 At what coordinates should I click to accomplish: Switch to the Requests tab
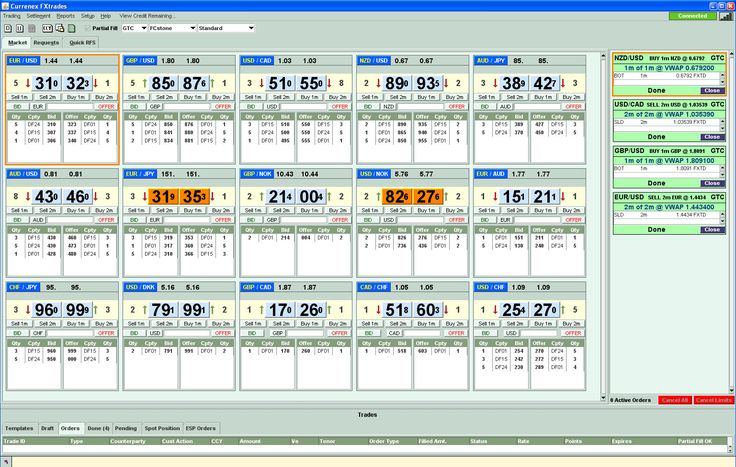[x=46, y=43]
